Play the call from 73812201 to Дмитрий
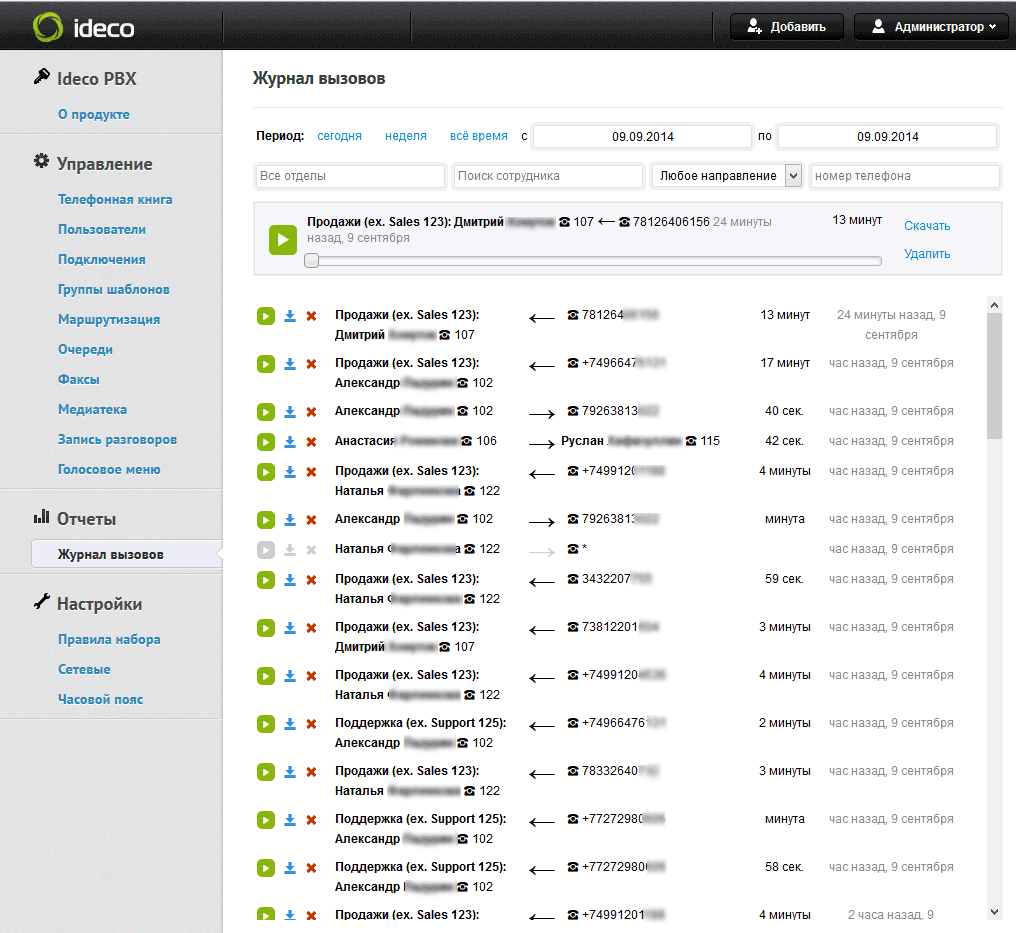Image resolution: width=1016 pixels, height=933 pixels. click(266, 628)
